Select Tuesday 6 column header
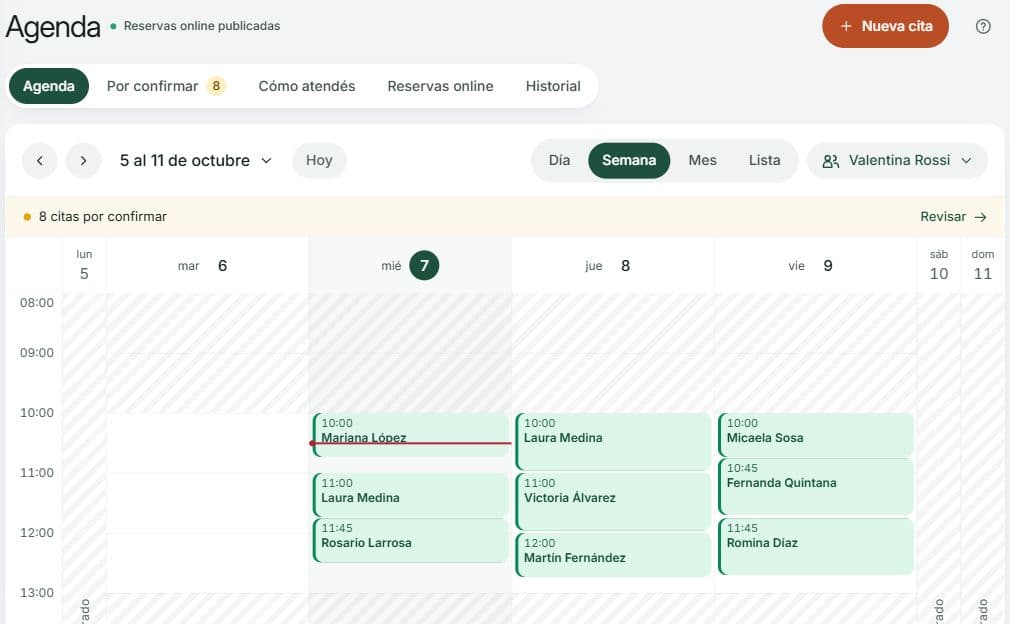This screenshot has width=1010, height=624. 207,265
